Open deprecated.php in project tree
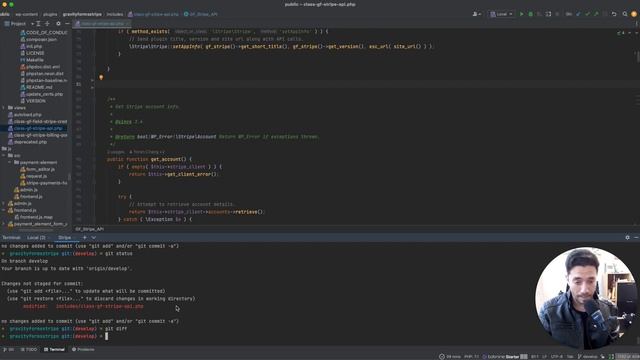 (x=27, y=142)
